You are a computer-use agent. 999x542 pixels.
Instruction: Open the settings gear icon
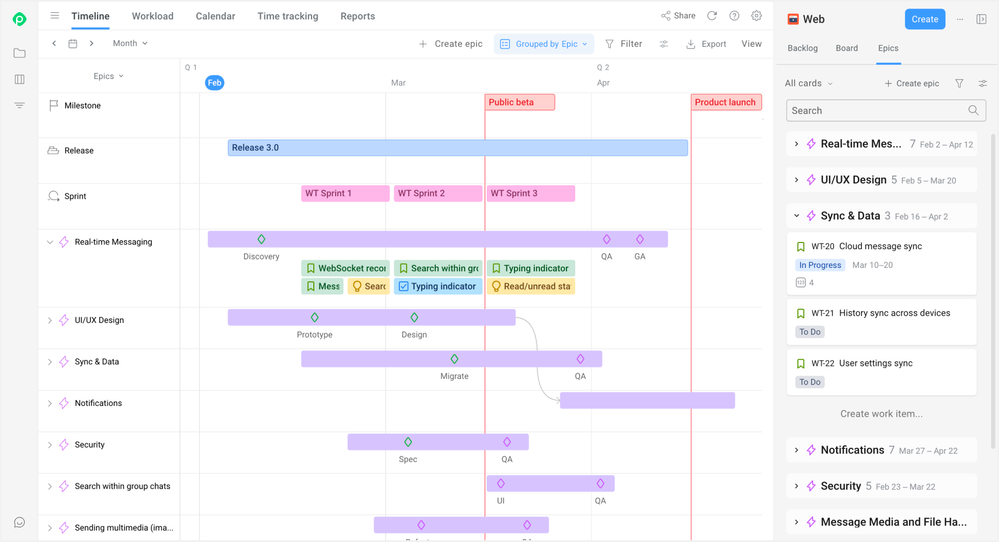756,15
